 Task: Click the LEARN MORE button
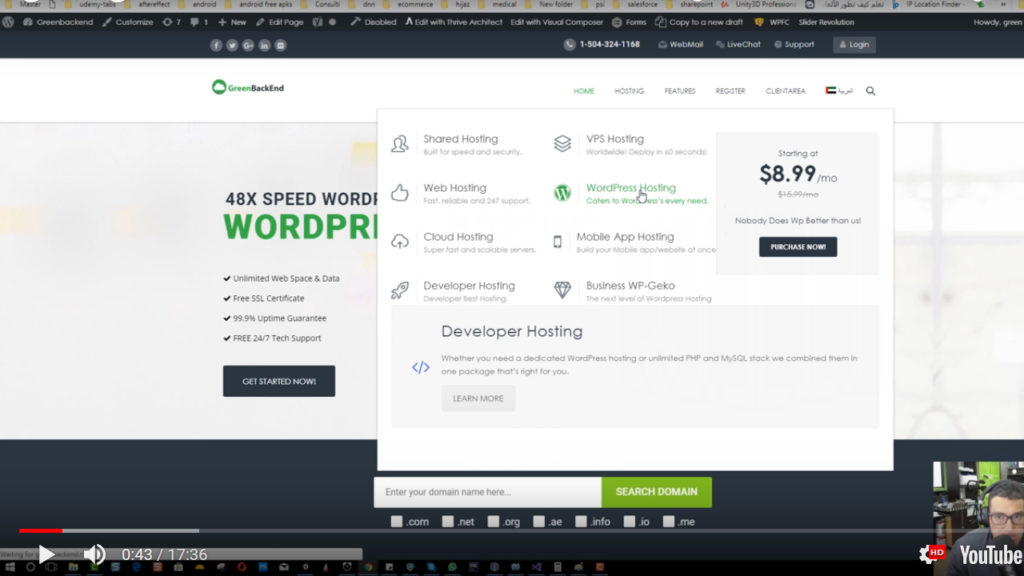(478, 398)
